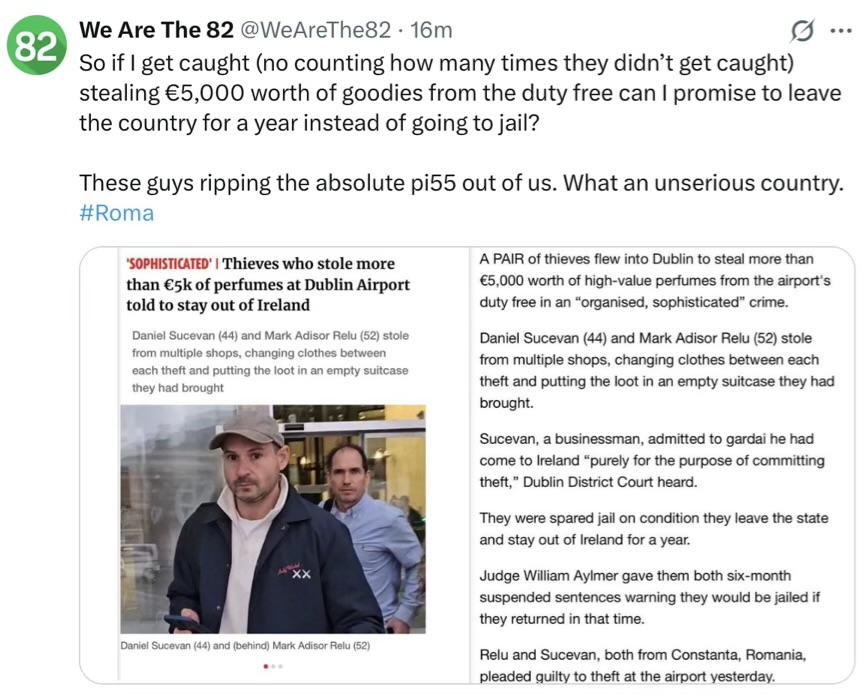Open the 16m timestamp link
This screenshot has width=862, height=699.
(x=431, y=31)
